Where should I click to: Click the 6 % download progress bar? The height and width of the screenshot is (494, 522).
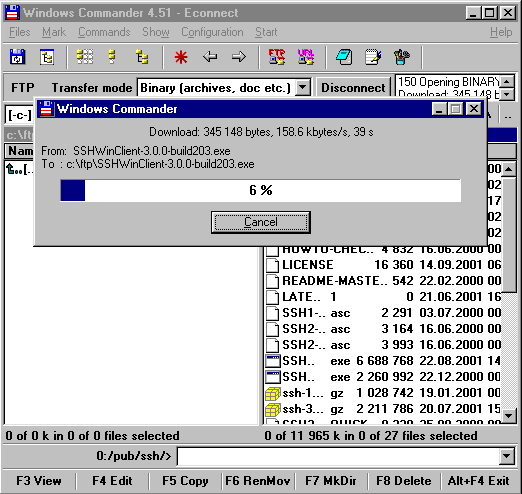(261, 190)
